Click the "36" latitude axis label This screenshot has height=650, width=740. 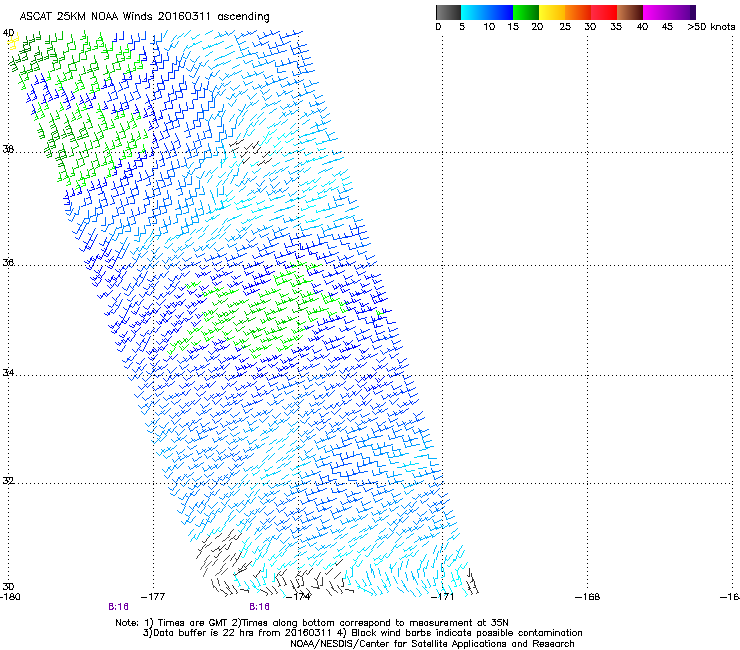(8, 262)
